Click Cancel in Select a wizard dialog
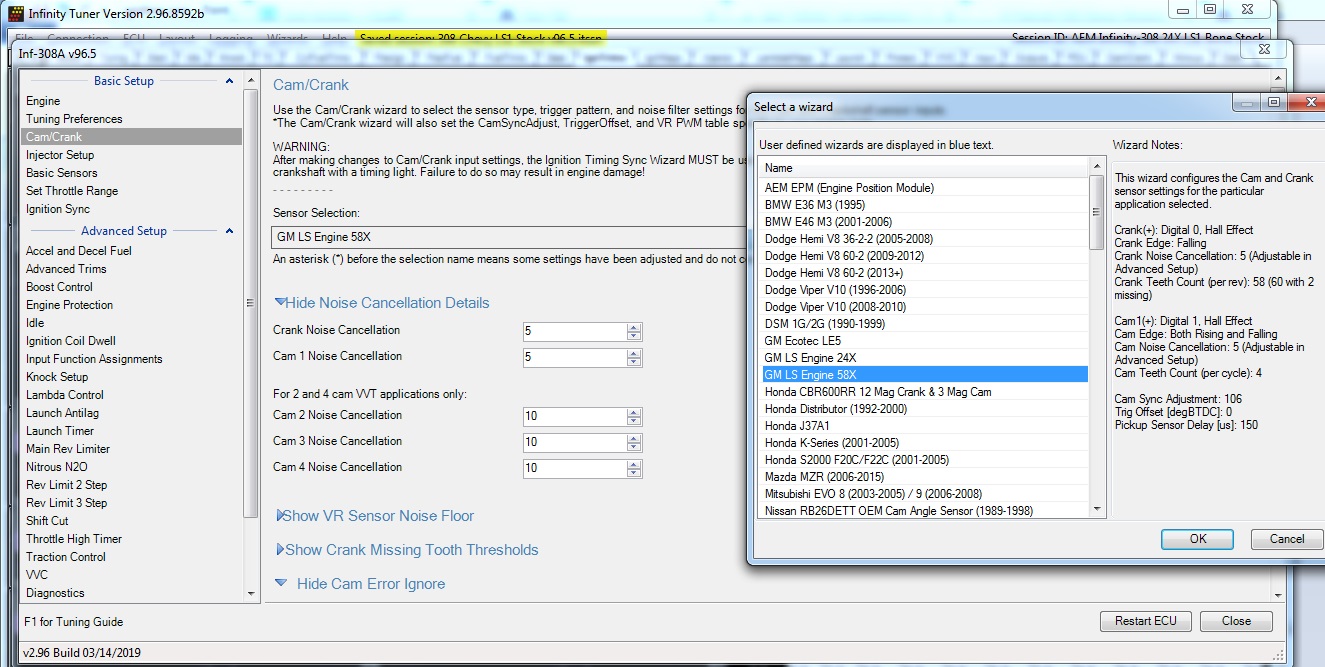This screenshot has width=1325, height=667. coord(1286,539)
